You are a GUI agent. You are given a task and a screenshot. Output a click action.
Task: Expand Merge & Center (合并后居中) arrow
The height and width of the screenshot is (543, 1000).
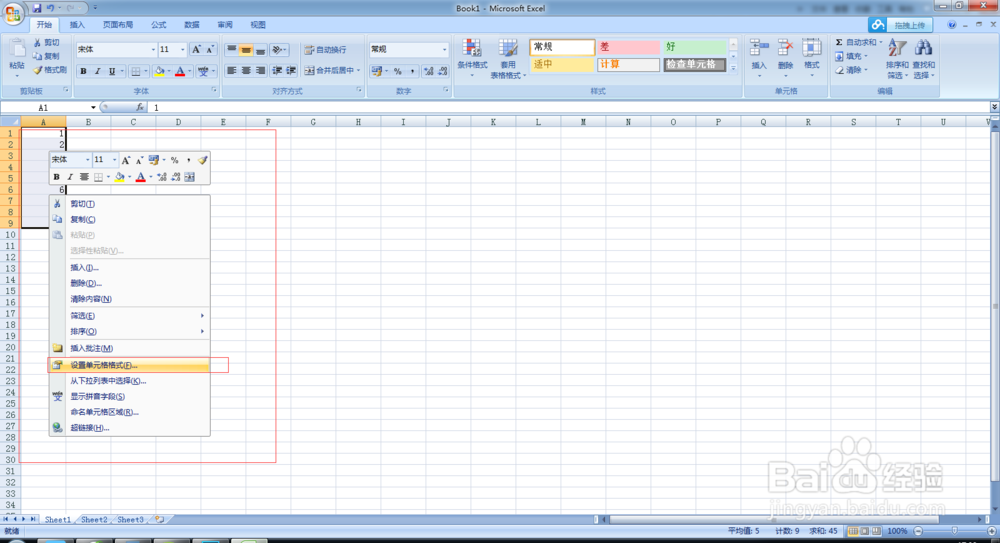click(358, 71)
